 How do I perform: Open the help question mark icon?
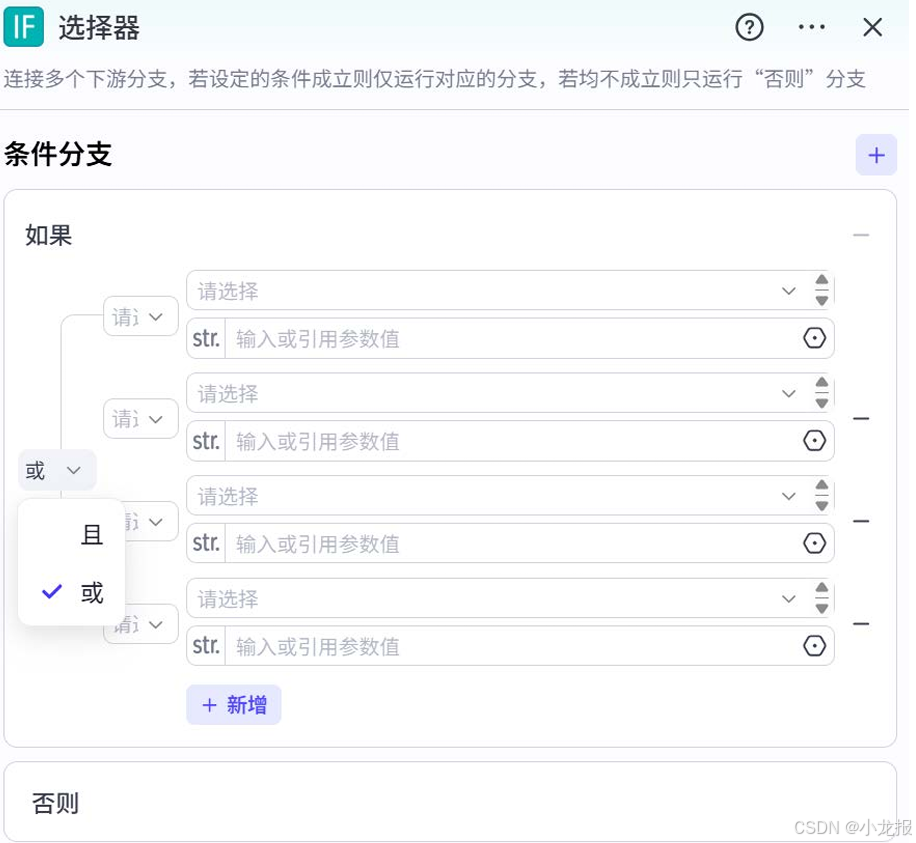pos(749,28)
